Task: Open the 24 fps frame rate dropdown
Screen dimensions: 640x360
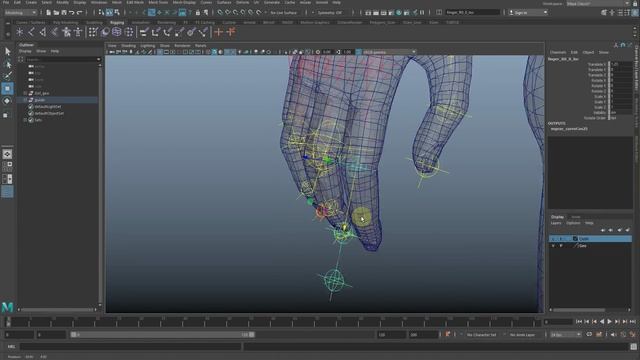Action: tap(566, 335)
